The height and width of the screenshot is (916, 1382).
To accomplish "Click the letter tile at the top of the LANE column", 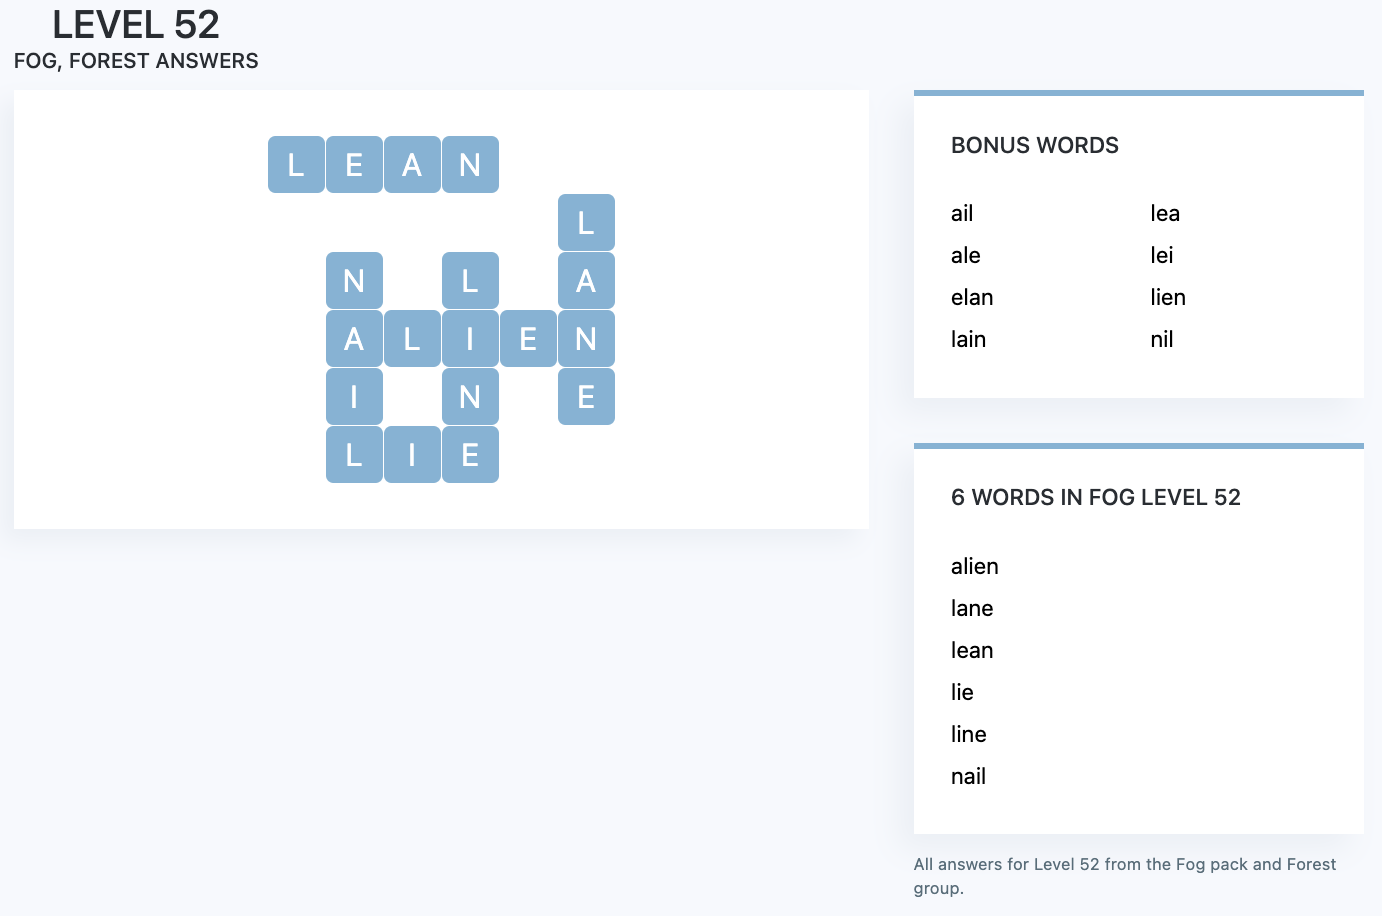I will [586, 222].
